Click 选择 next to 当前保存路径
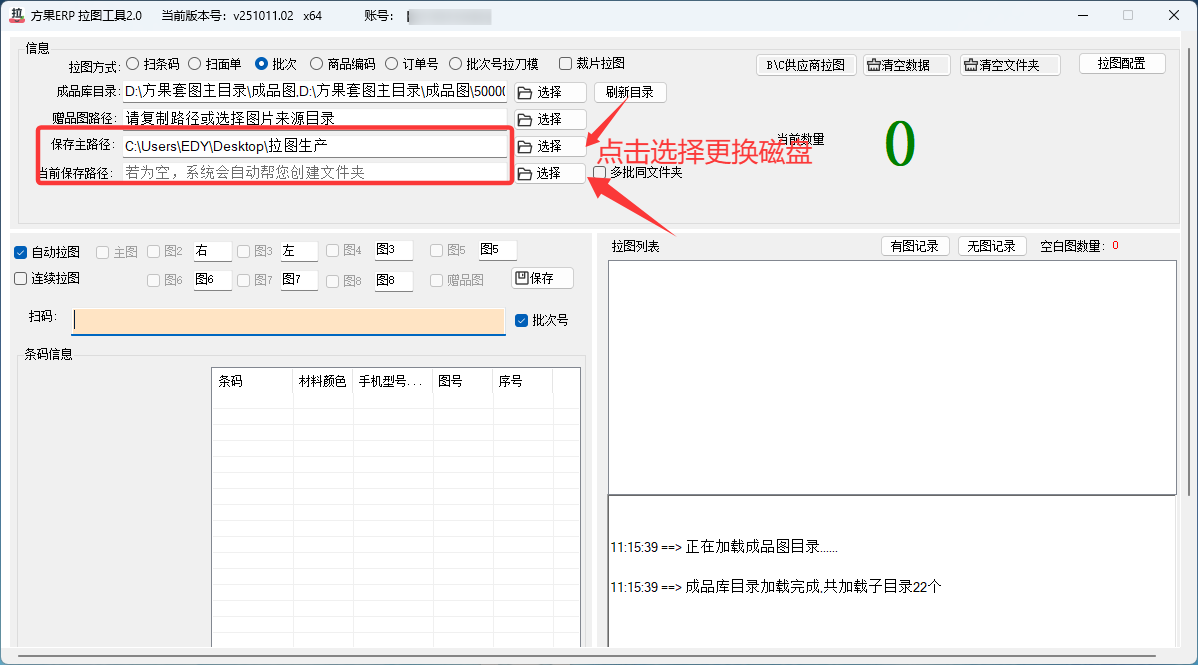Image resolution: width=1198 pixels, height=665 pixels. coord(550,174)
